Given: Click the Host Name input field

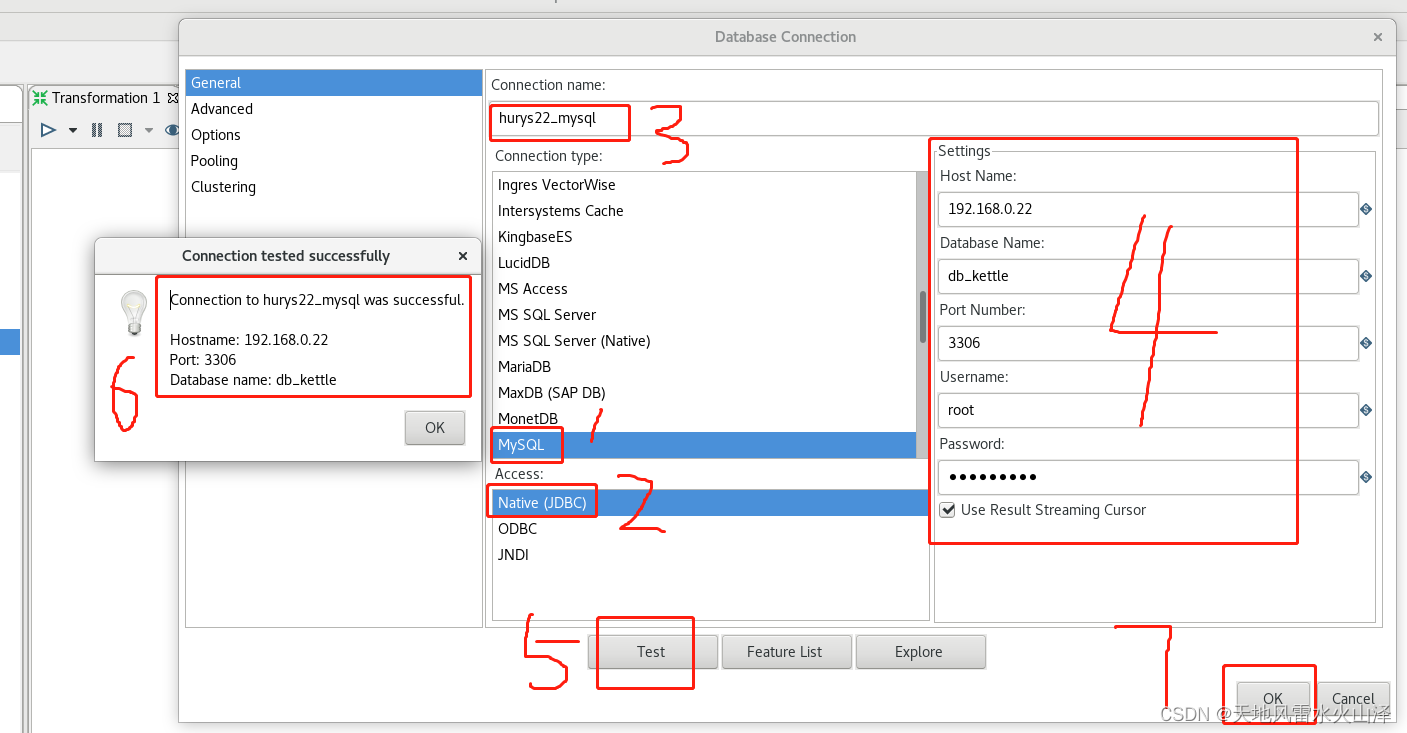Looking at the screenshot, I should (x=1148, y=209).
